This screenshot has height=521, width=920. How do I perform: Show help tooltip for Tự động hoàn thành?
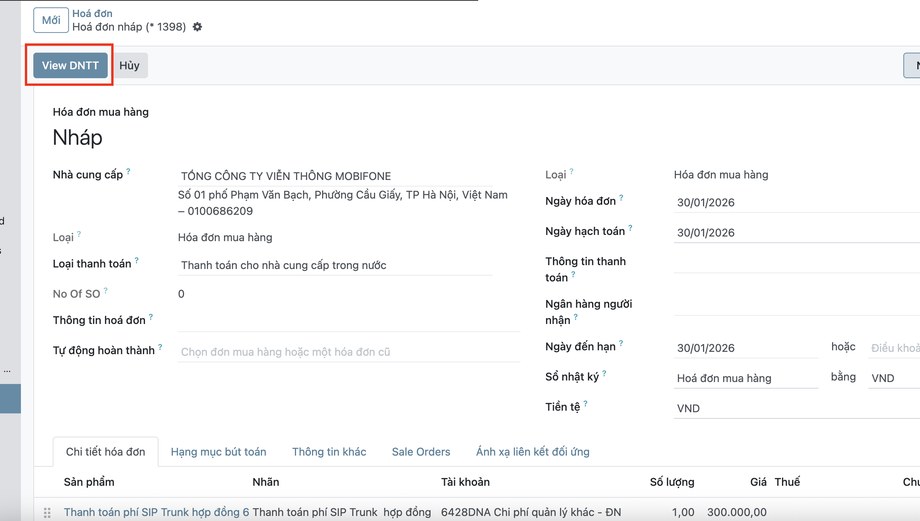click(x=160, y=347)
